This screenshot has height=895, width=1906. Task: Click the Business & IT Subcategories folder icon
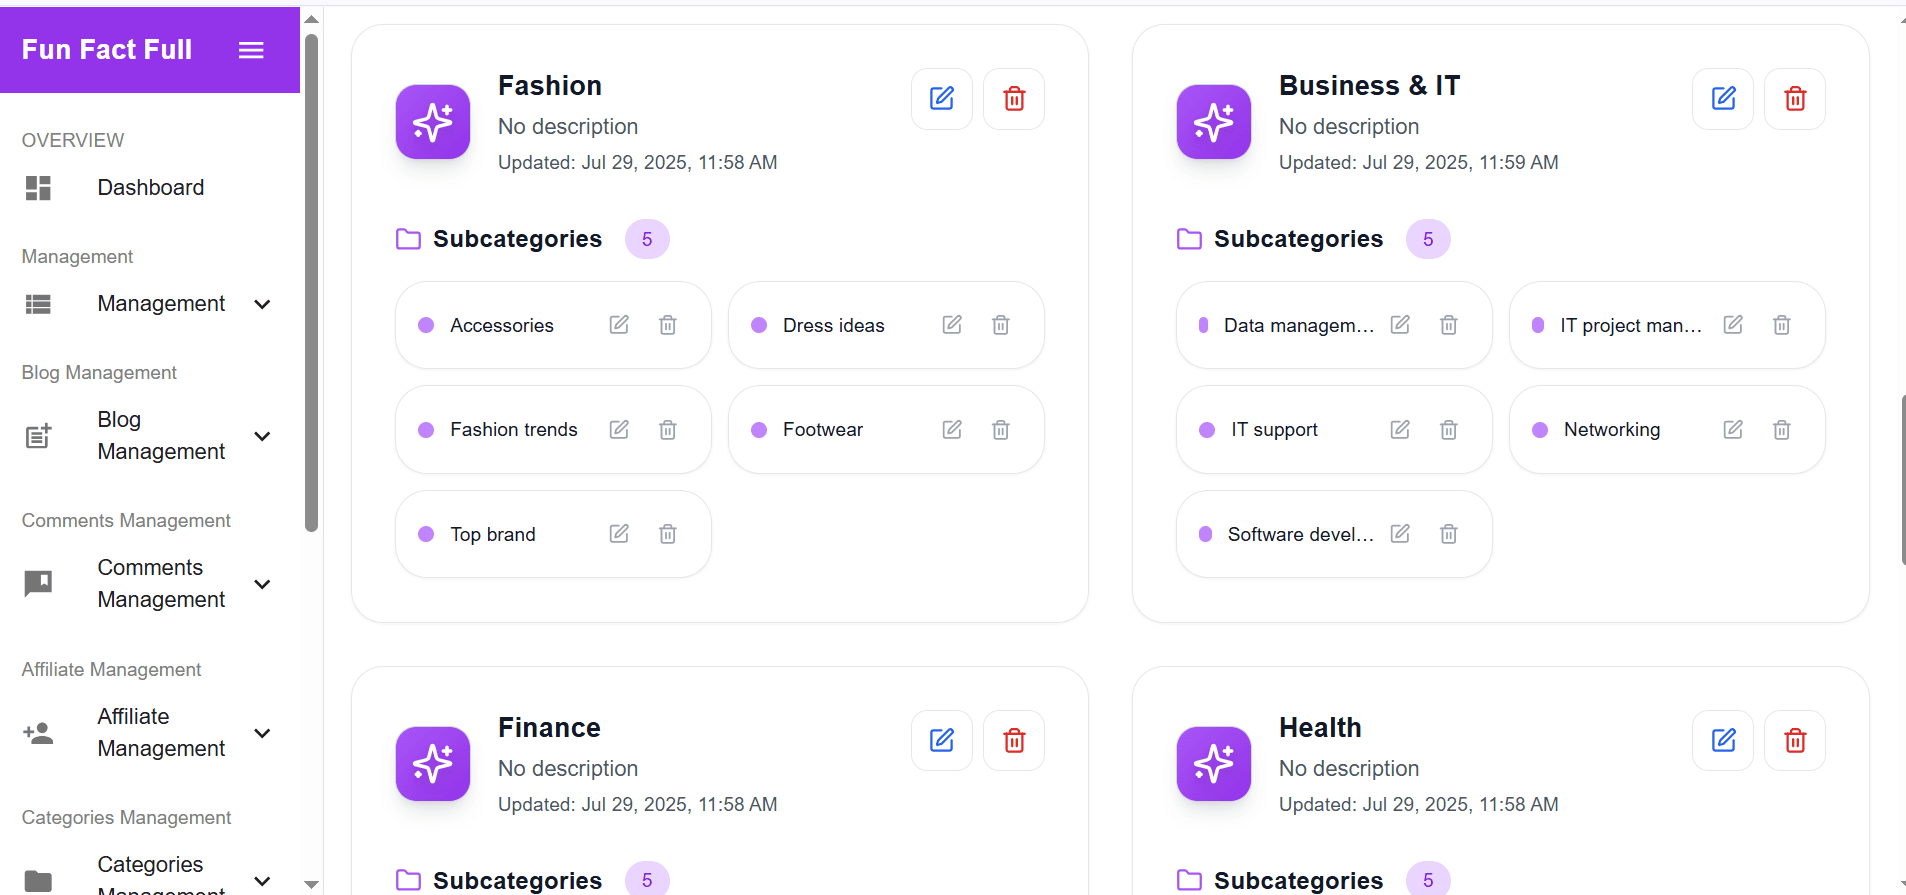coord(1189,239)
